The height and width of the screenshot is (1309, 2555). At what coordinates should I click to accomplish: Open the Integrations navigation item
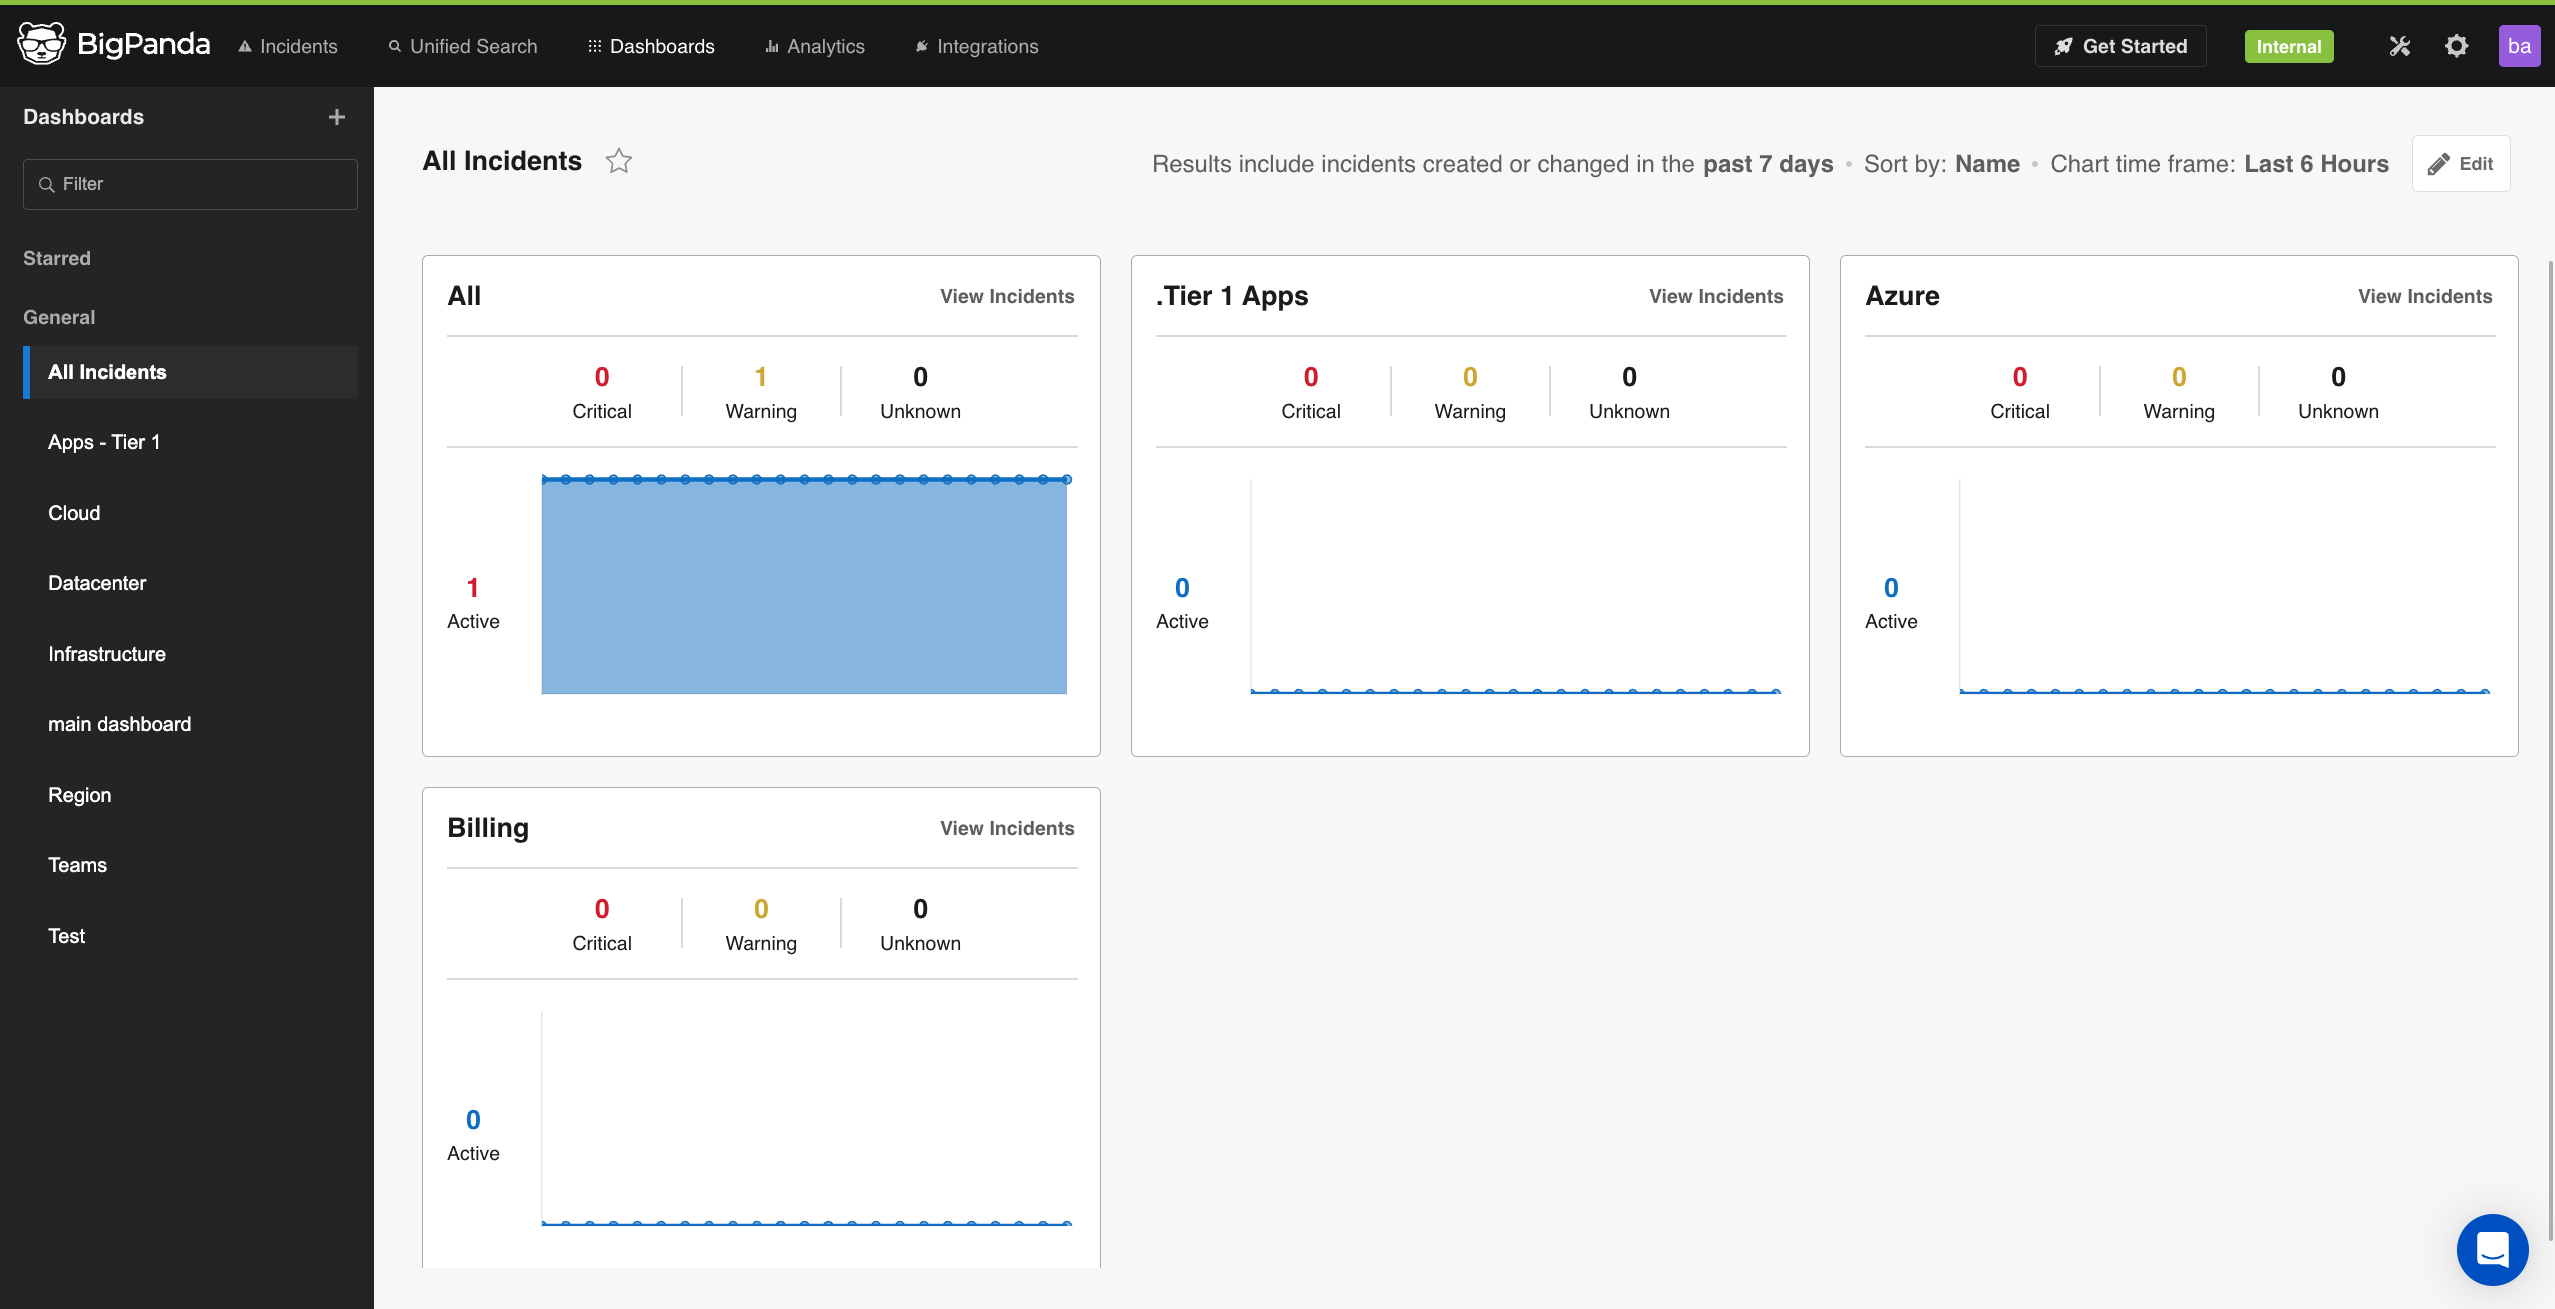point(977,46)
